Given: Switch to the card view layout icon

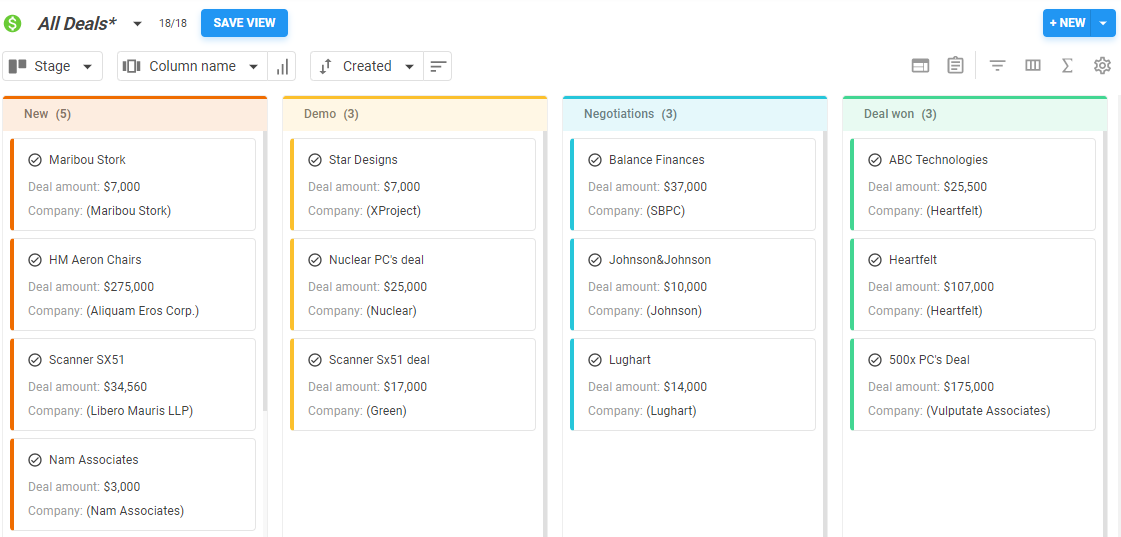Looking at the screenshot, I should click(x=920, y=66).
